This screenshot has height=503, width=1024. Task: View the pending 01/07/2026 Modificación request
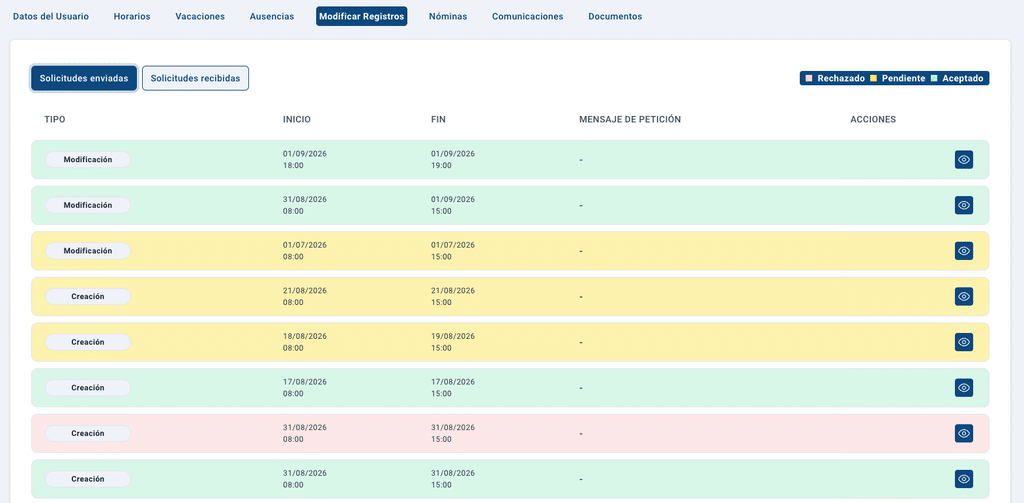pos(963,251)
